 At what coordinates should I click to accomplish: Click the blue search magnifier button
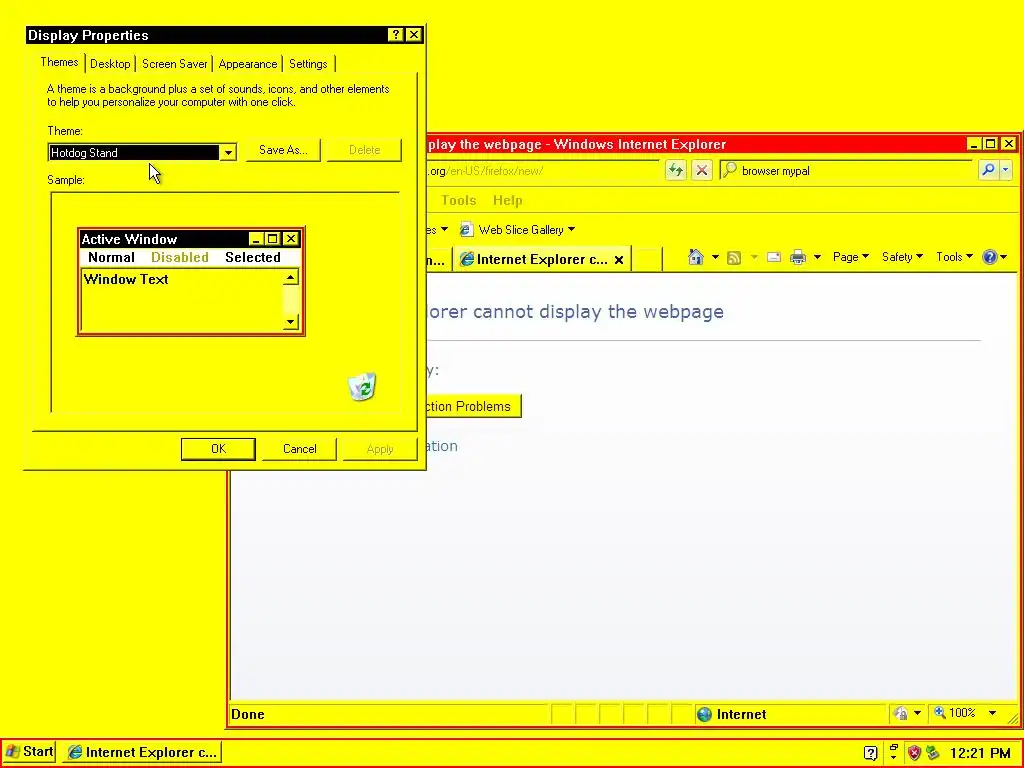click(988, 170)
